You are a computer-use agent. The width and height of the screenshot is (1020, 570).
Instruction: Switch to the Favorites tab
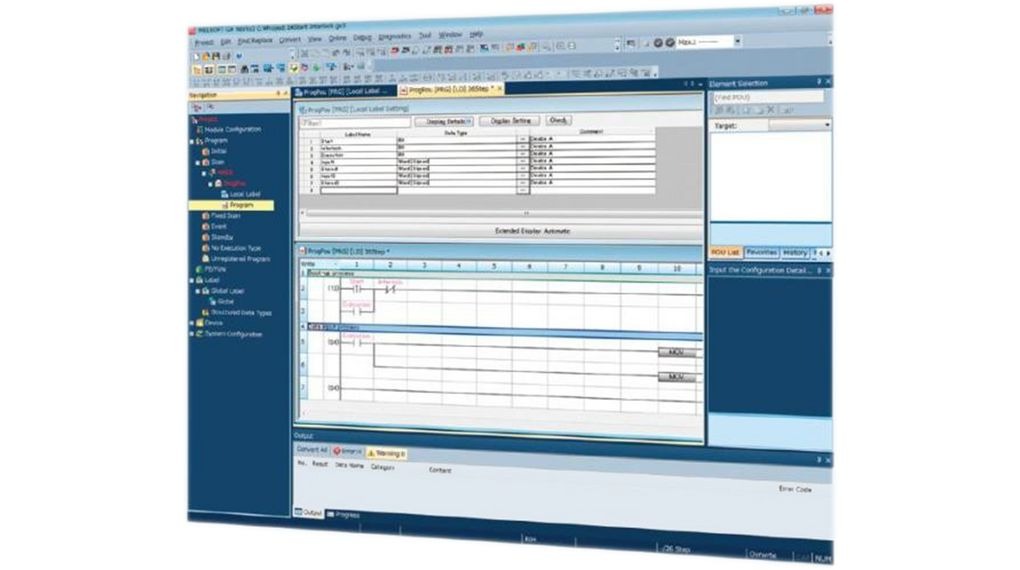click(x=761, y=253)
